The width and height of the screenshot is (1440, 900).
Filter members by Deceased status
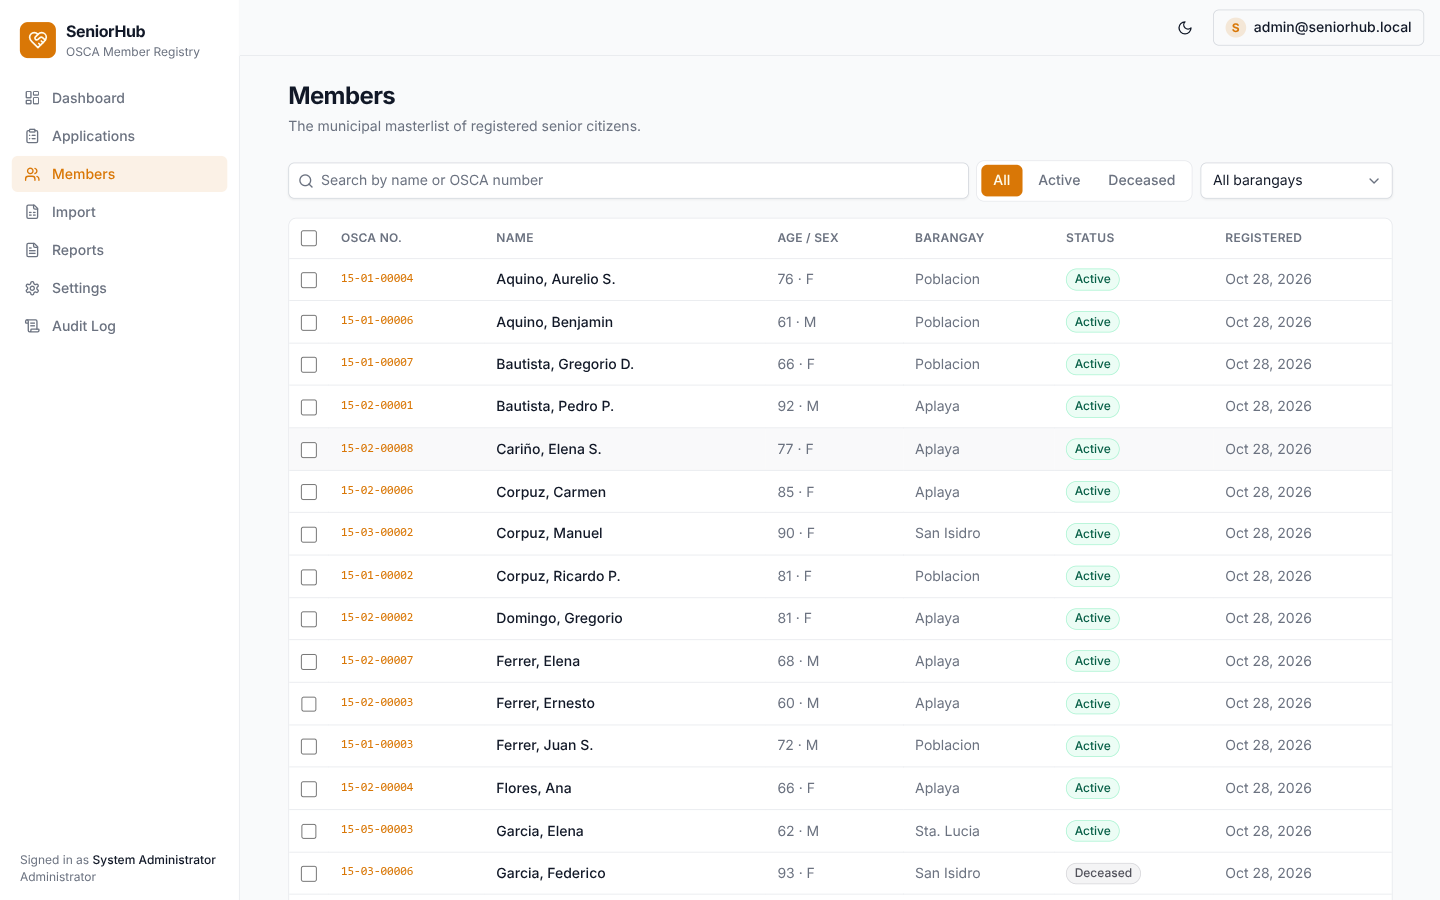coord(1141,181)
